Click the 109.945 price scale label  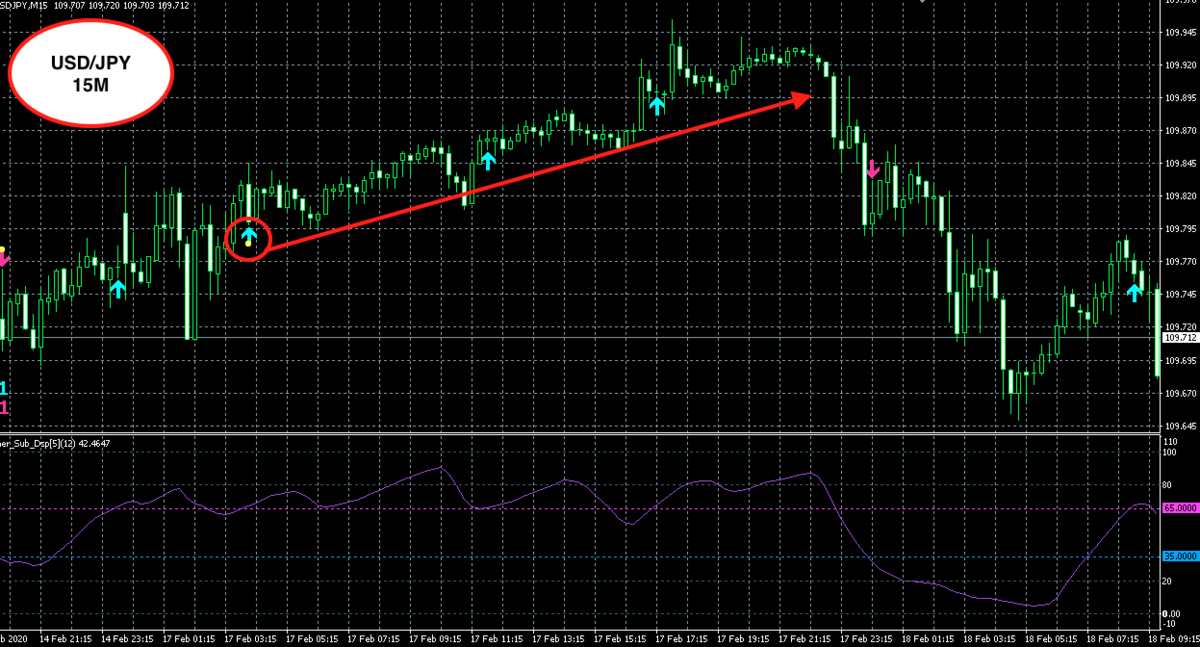tap(1179, 32)
